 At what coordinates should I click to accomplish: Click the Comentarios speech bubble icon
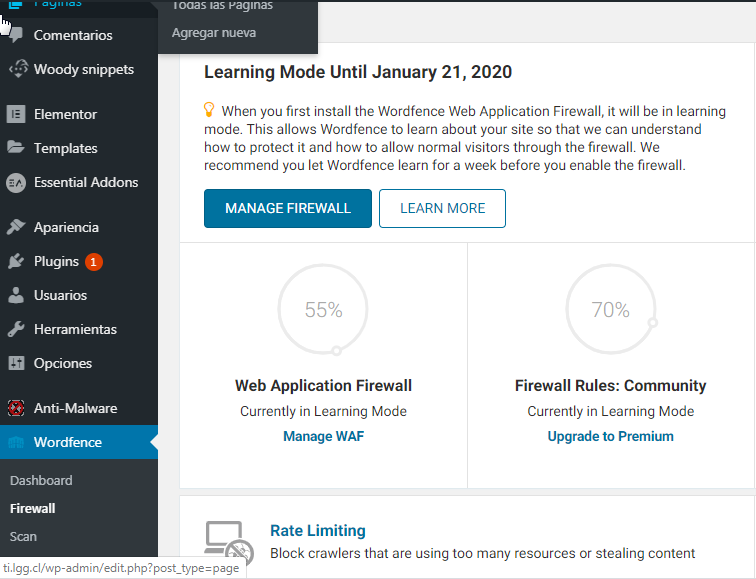[x=17, y=36]
